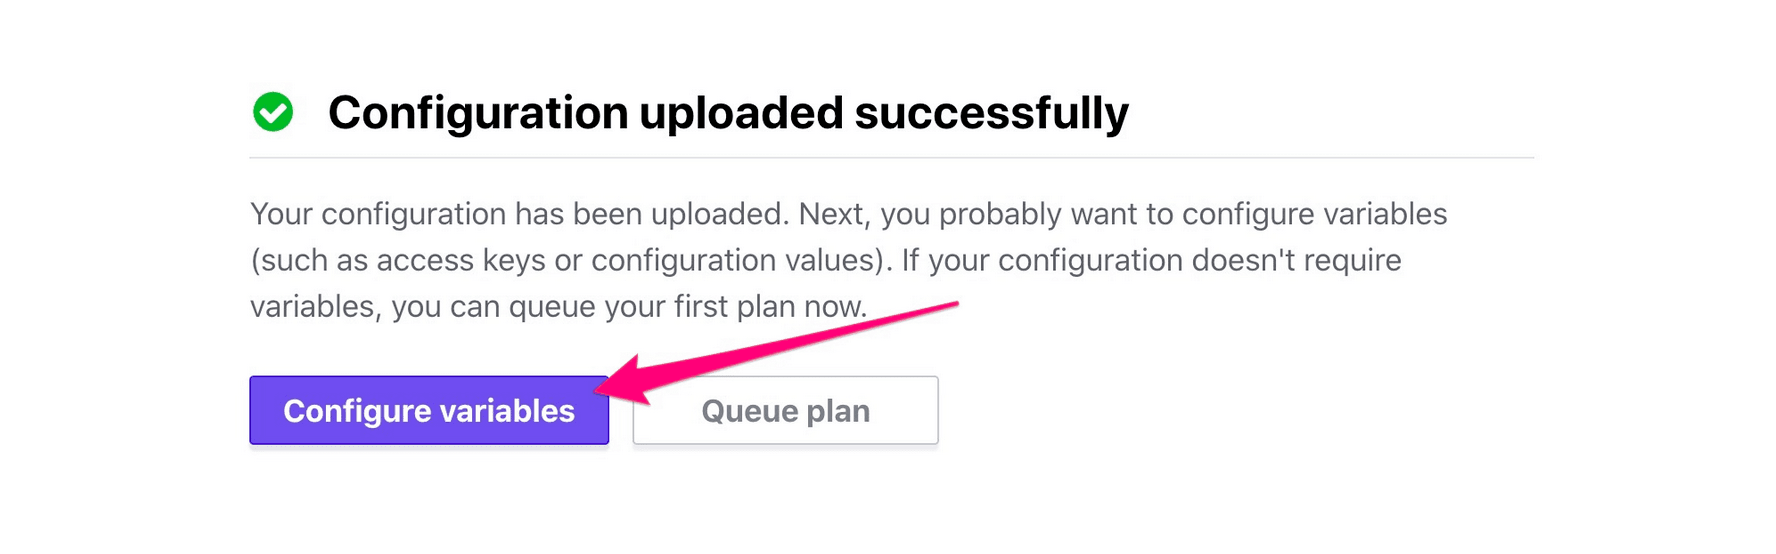This screenshot has width=1776, height=554.
Task: Click the word "uploaded" in the heading
Action: pyautogui.click(x=741, y=112)
